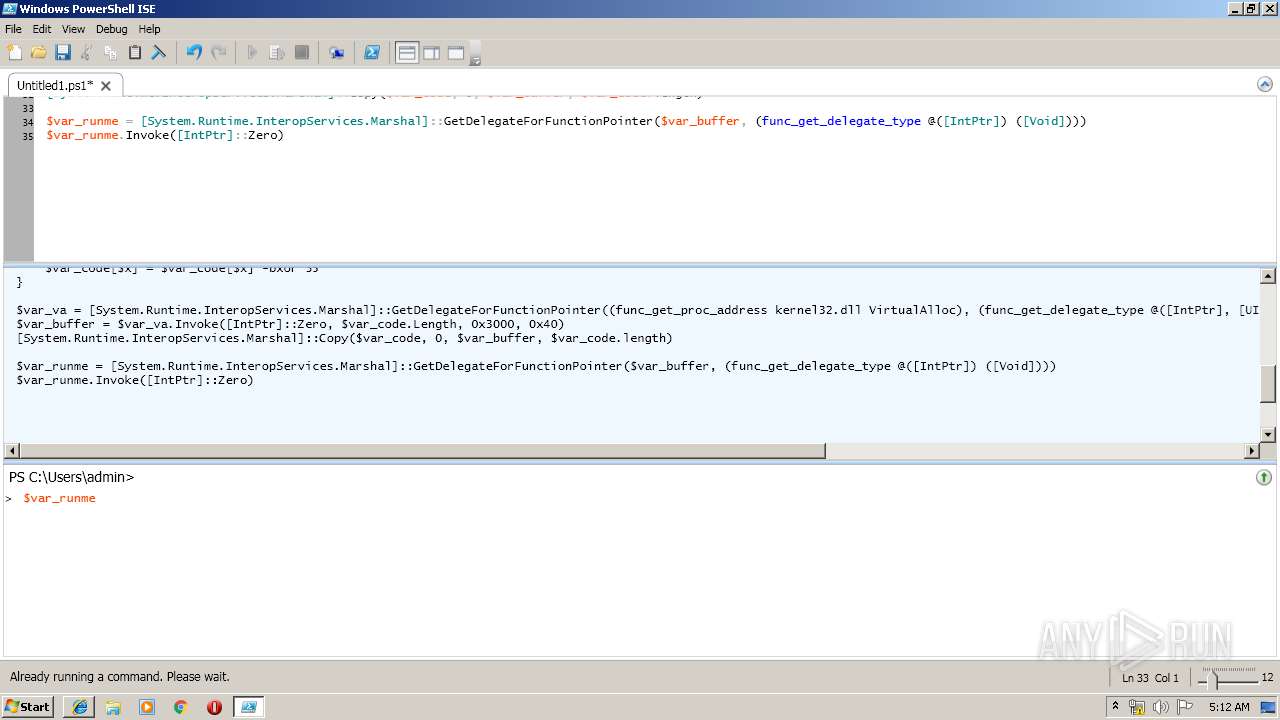Click the green arrow in command pane
The height and width of the screenshot is (720, 1280).
coord(1264,478)
